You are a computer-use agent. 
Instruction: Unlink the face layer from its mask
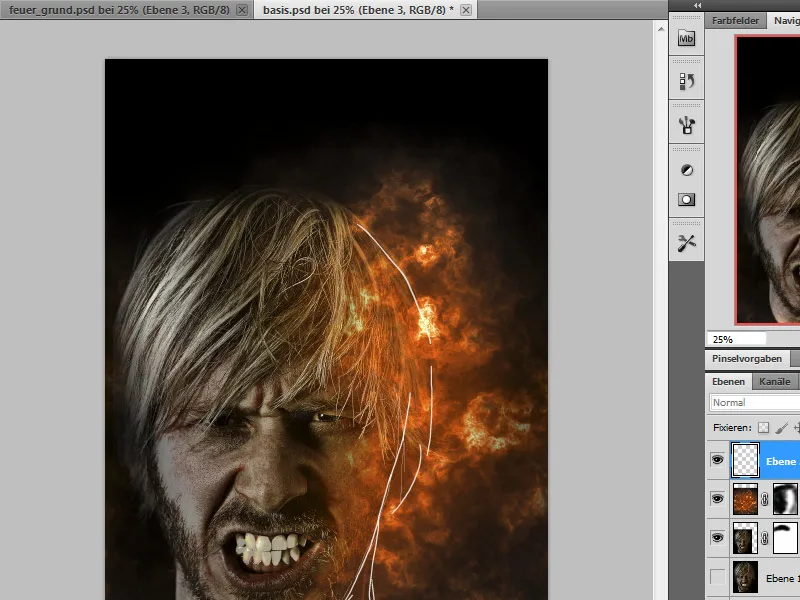tap(765, 538)
